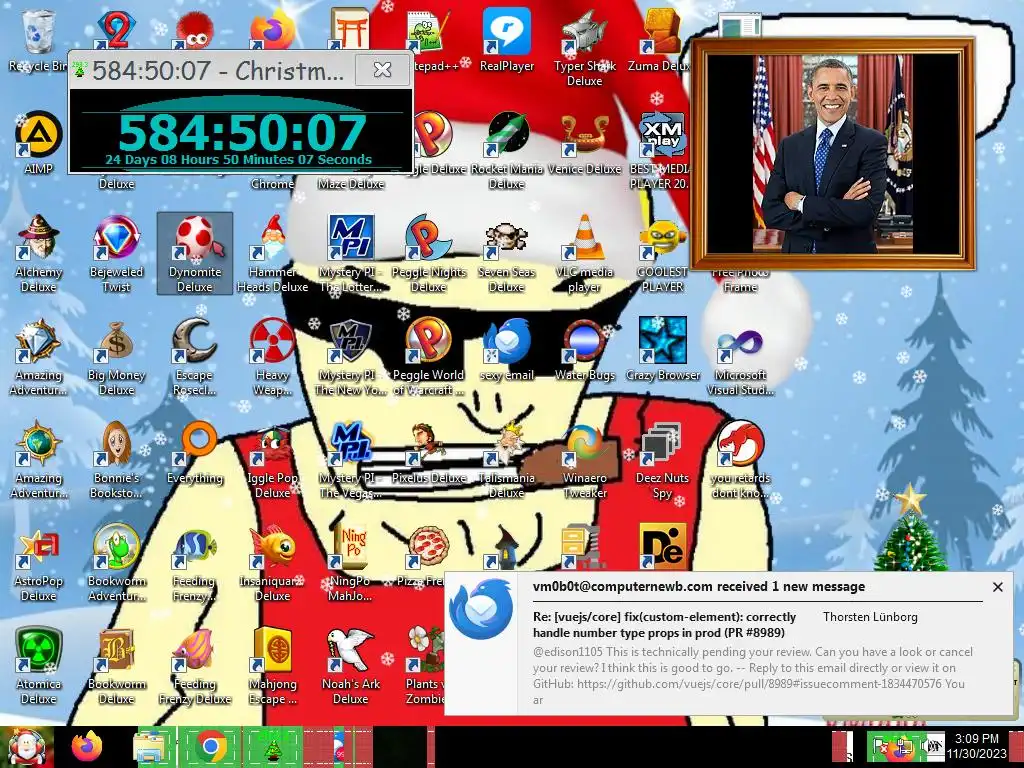Launch Winaero Tweaker shortcut
This screenshot has height=768, width=1024.
pyautogui.click(x=584, y=461)
